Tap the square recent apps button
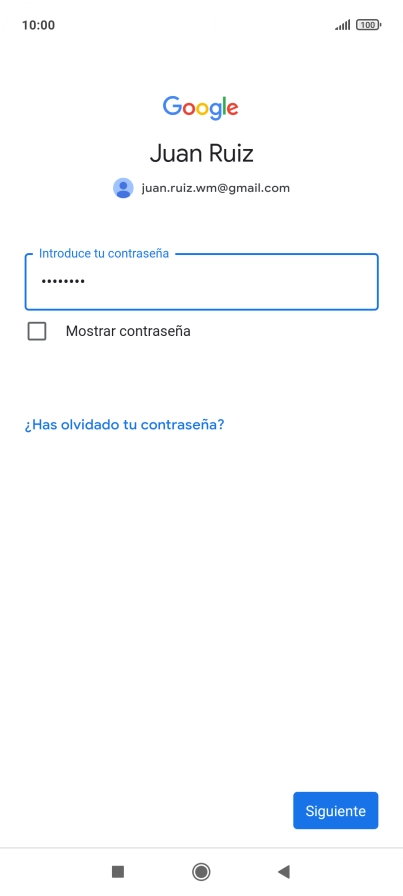Image resolution: width=403 pixels, height=896 pixels. tap(118, 871)
